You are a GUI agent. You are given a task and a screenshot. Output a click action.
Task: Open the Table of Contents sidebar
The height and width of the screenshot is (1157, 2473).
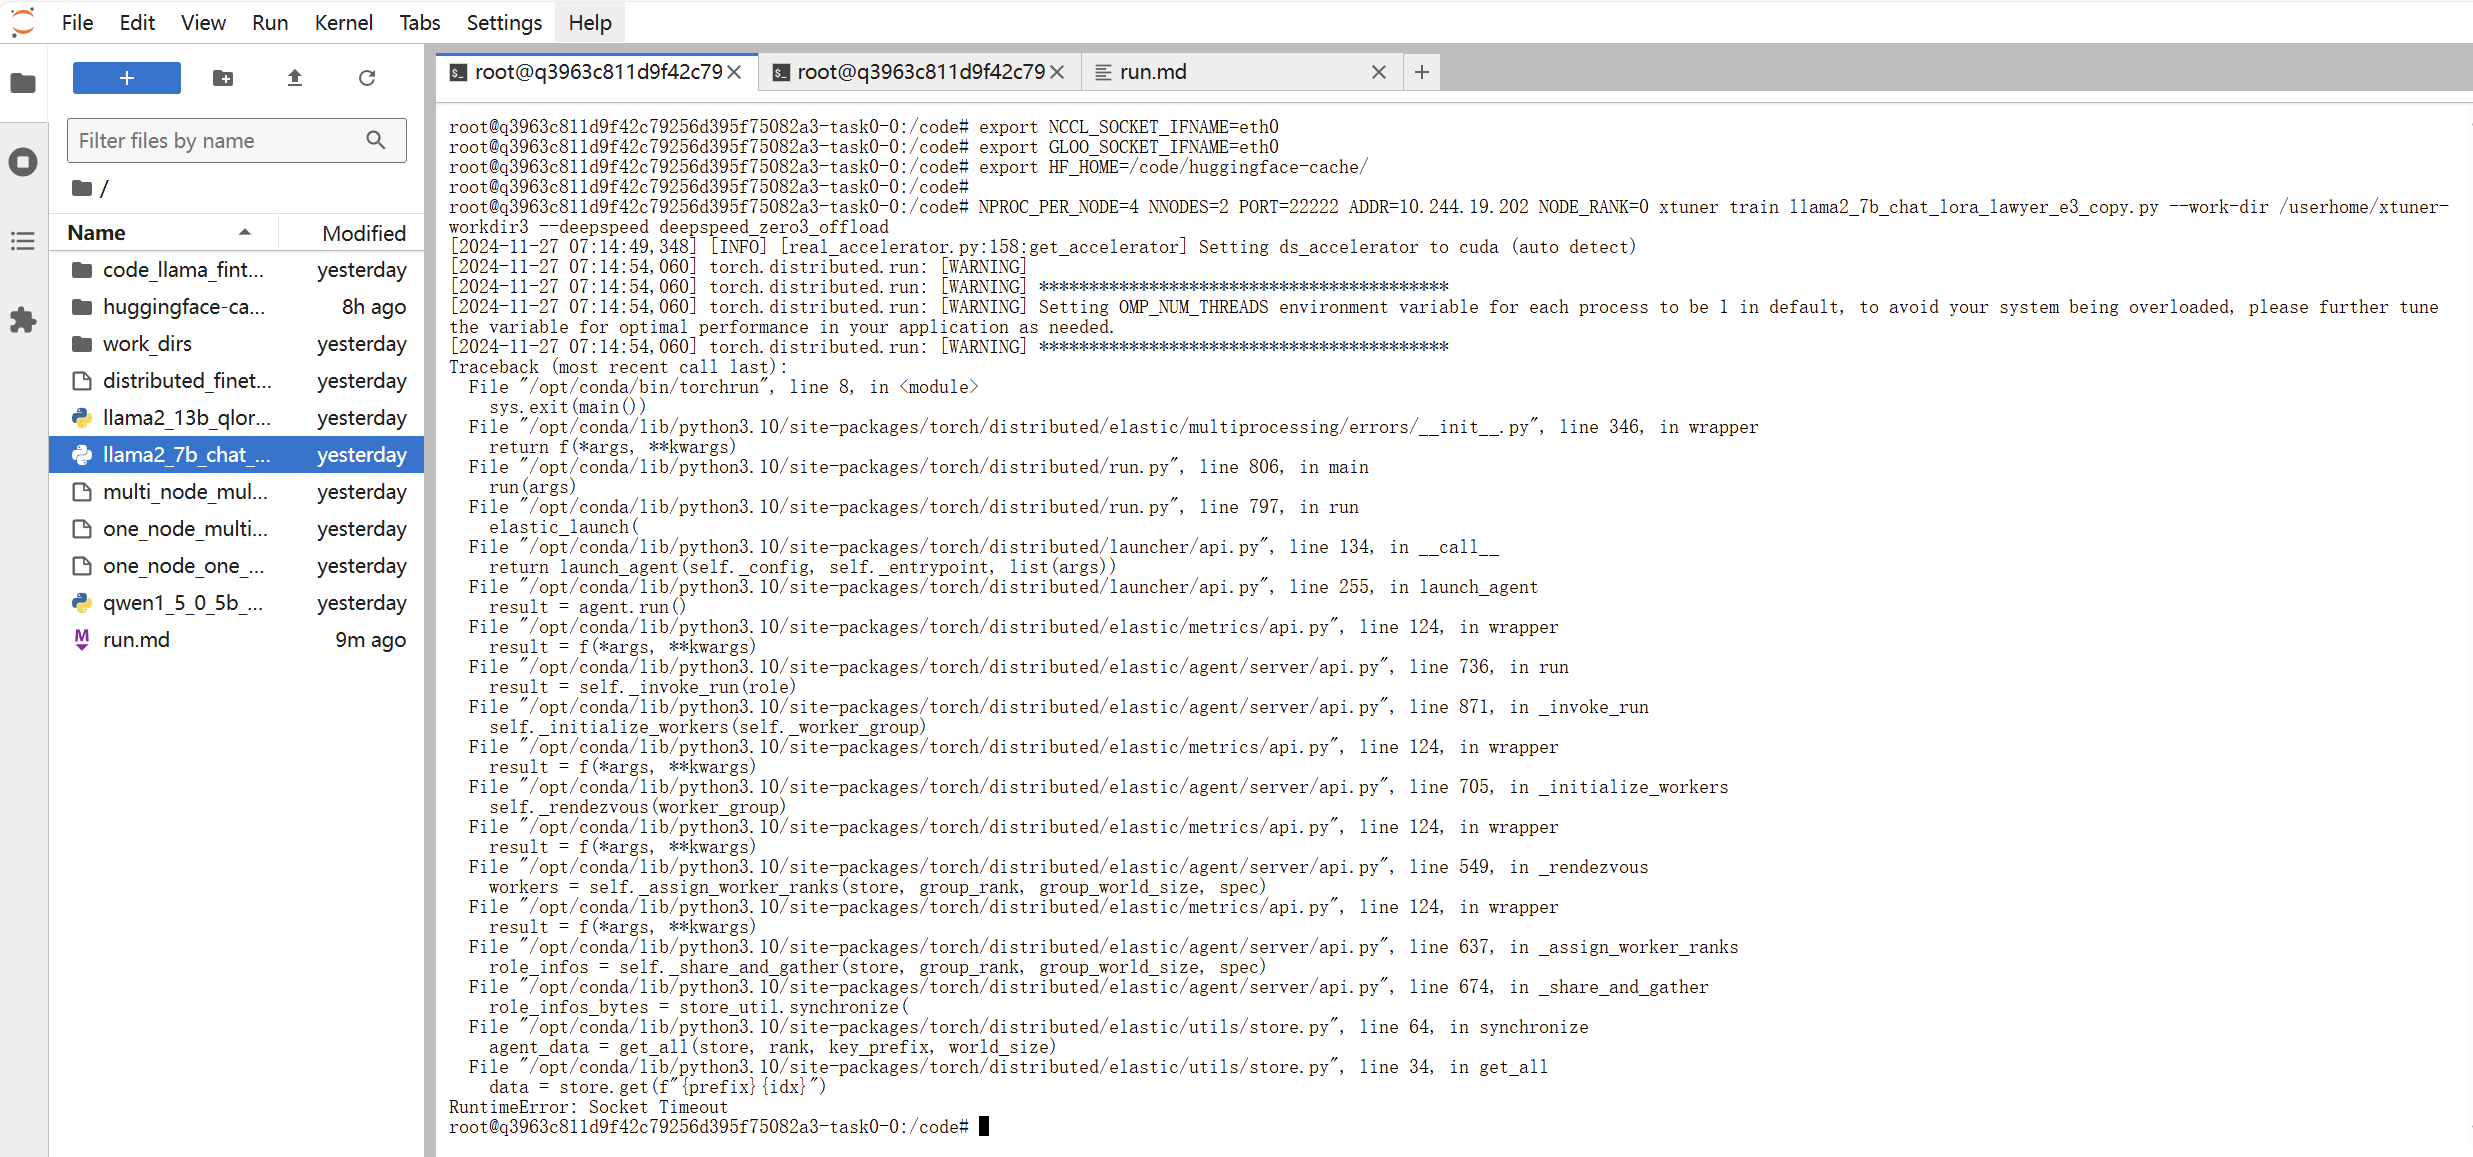[23, 241]
